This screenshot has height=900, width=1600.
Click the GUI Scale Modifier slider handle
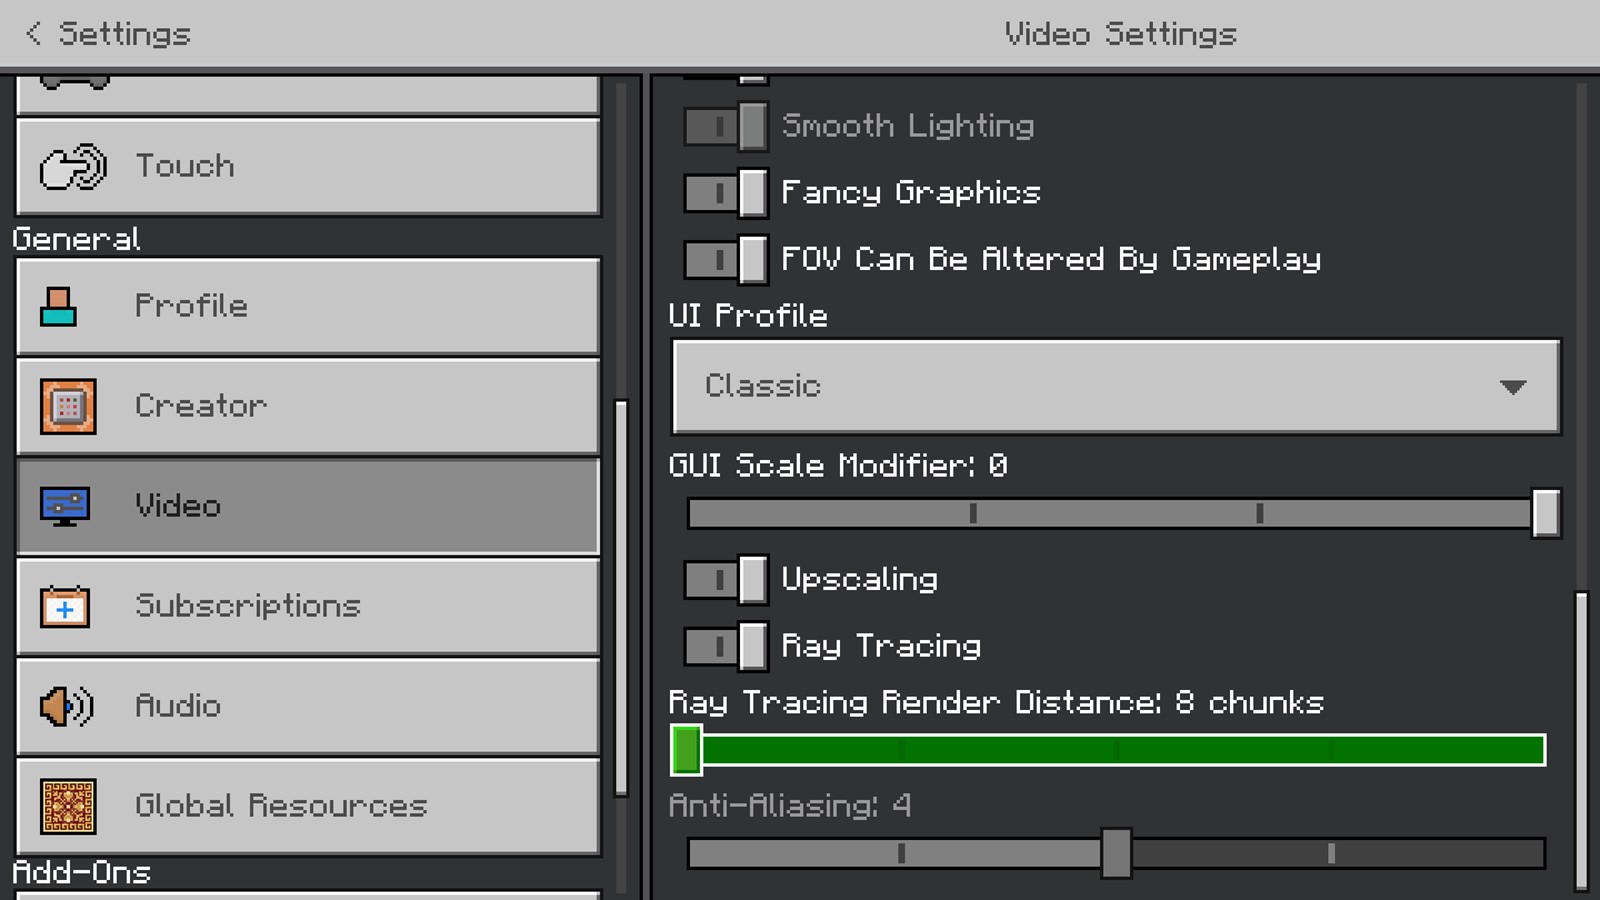[x=1546, y=513]
